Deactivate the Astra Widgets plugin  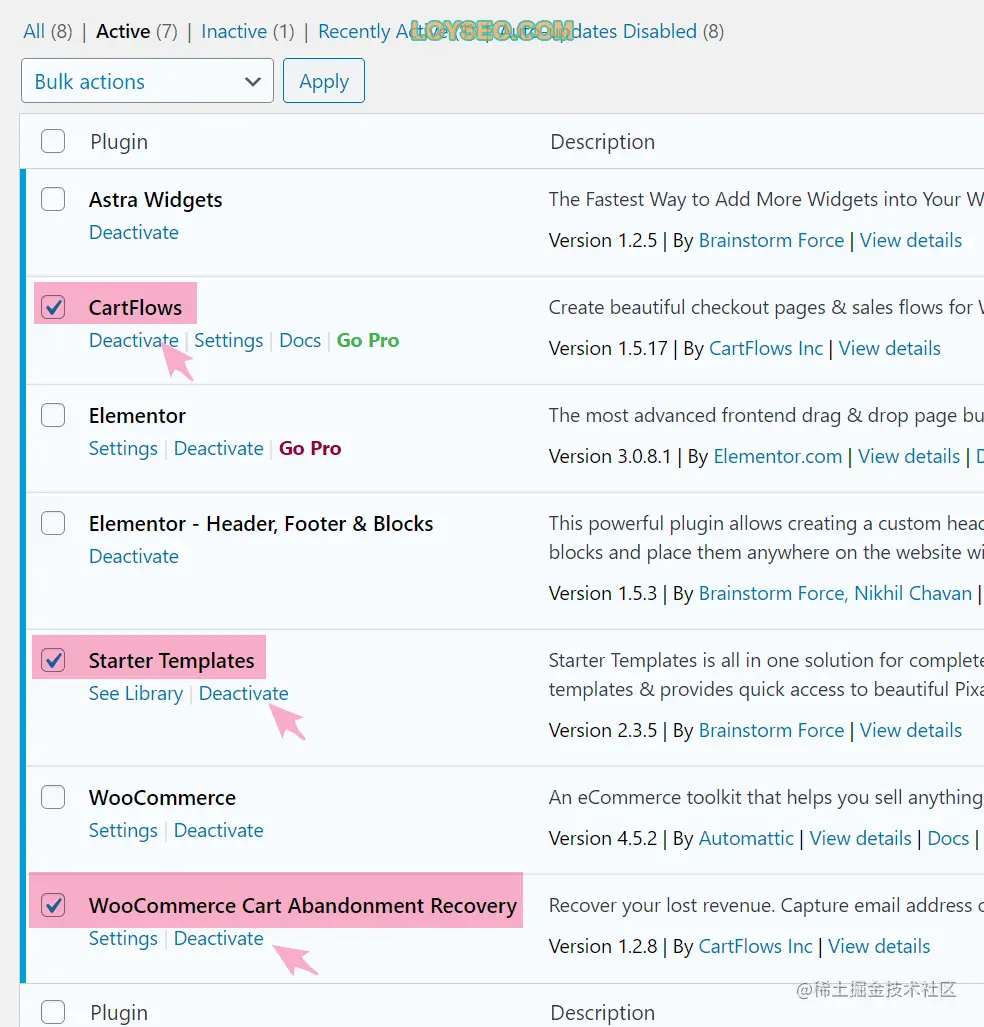pos(134,232)
